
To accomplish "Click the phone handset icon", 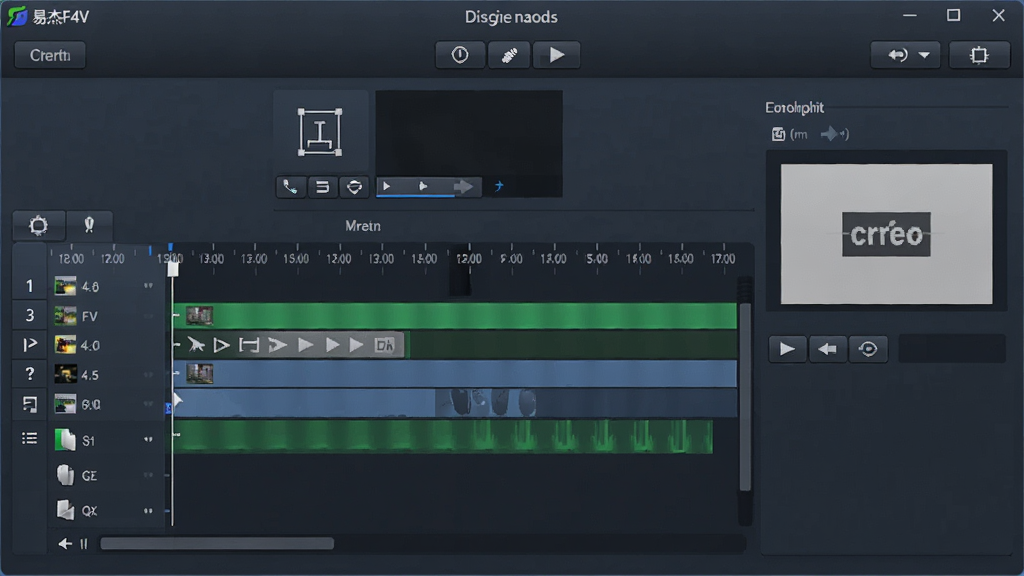I will click(x=290, y=187).
